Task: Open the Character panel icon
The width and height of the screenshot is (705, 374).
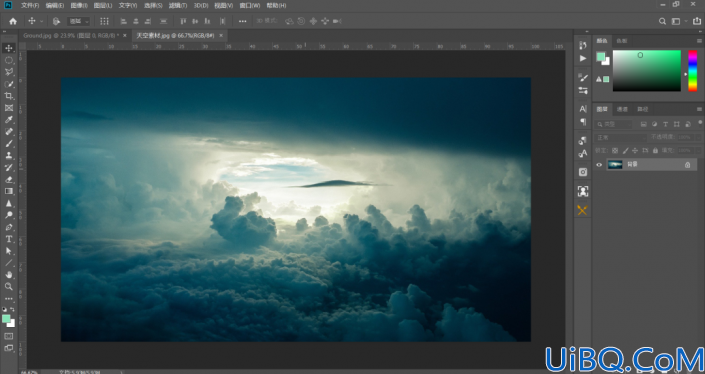Action: click(x=583, y=109)
